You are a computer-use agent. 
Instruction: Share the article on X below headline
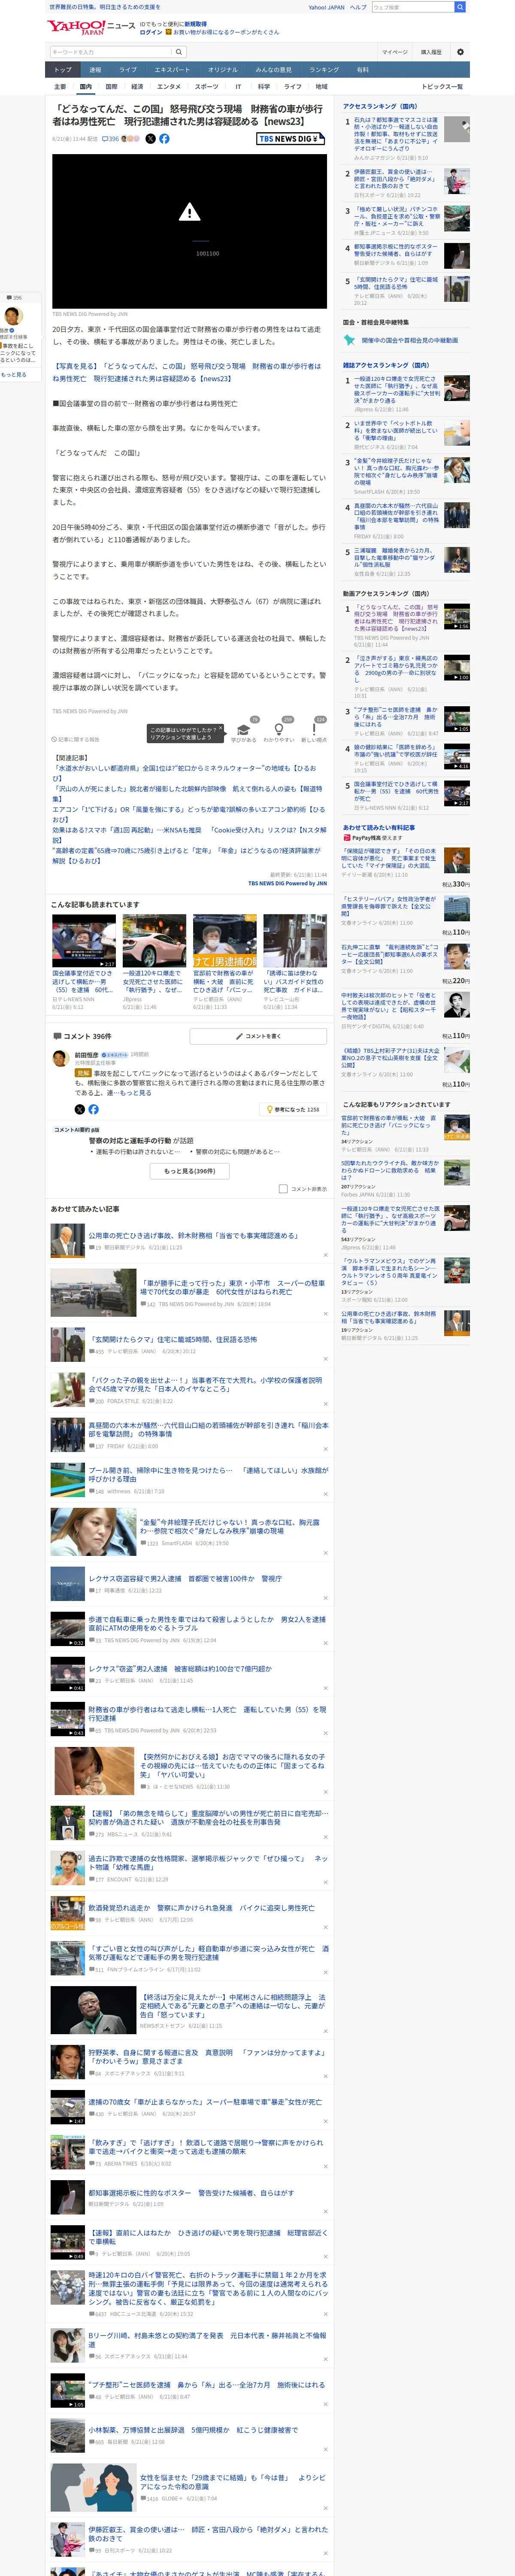coord(150,139)
